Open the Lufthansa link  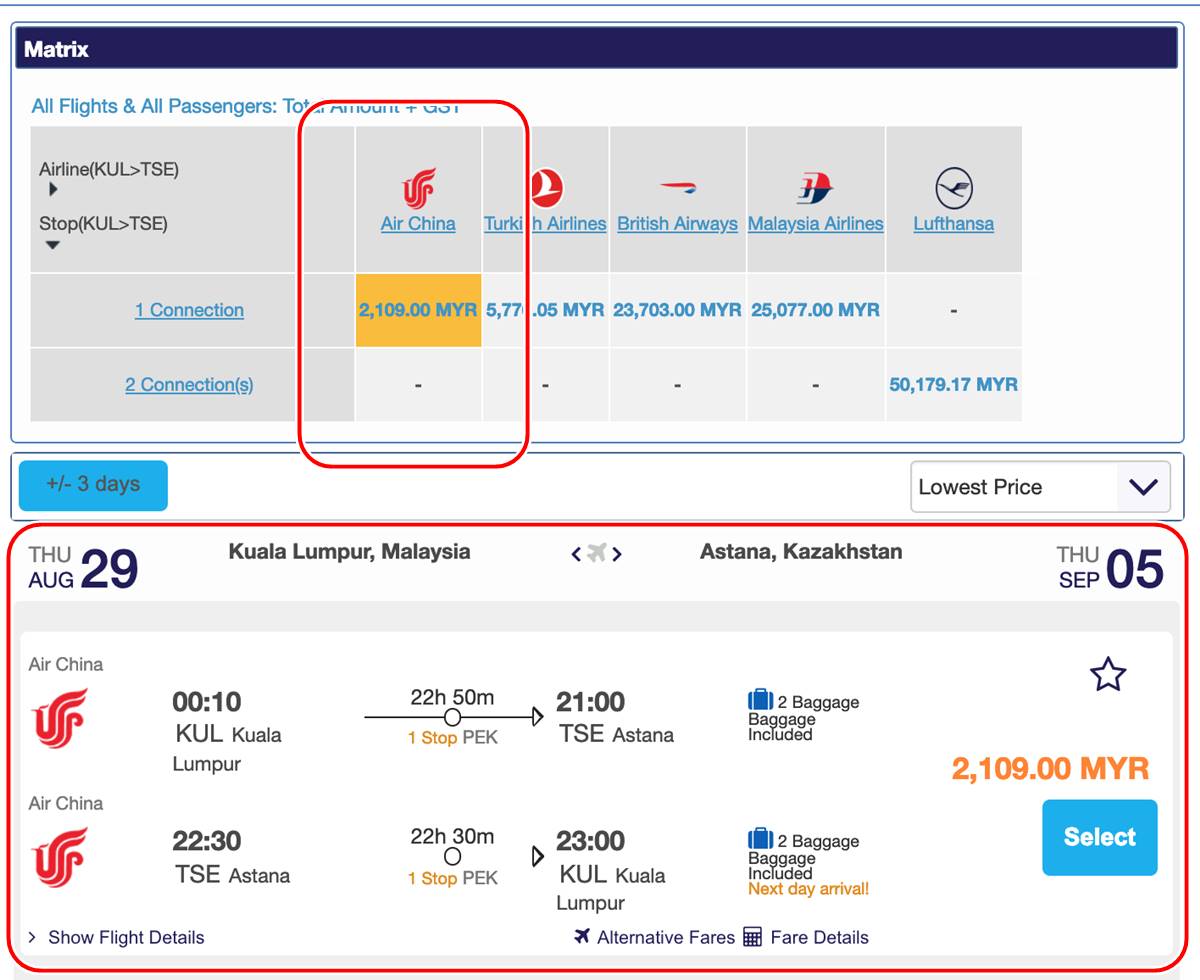(x=954, y=224)
